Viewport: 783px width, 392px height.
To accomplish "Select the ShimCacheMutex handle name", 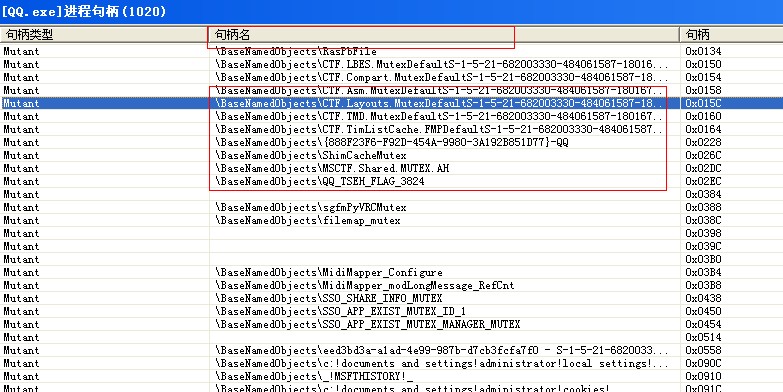I will click(x=311, y=155).
